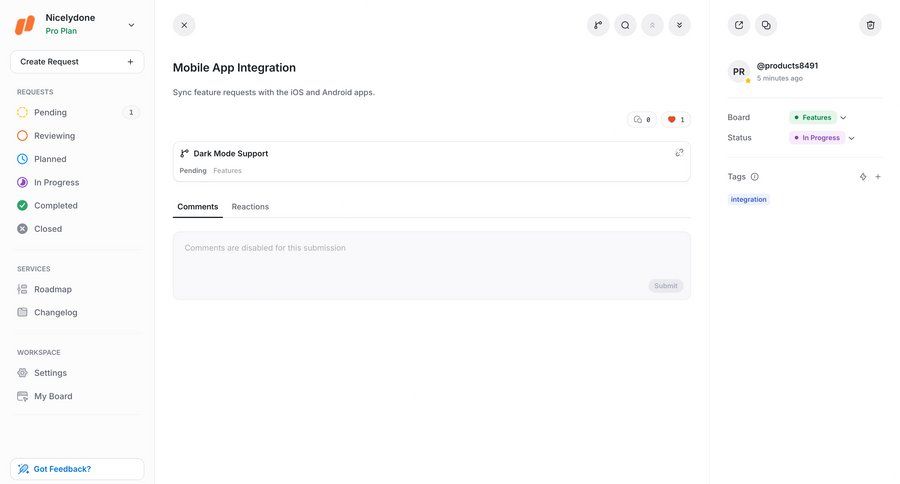Click the plus icon to add tag

pyautogui.click(x=878, y=177)
